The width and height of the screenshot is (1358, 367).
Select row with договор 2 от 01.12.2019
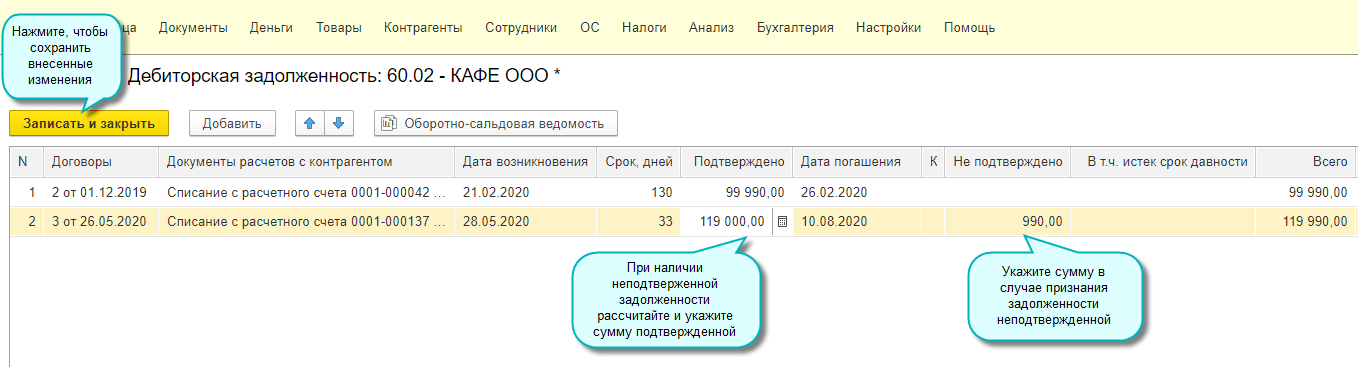pyautogui.click(x=680, y=192)
